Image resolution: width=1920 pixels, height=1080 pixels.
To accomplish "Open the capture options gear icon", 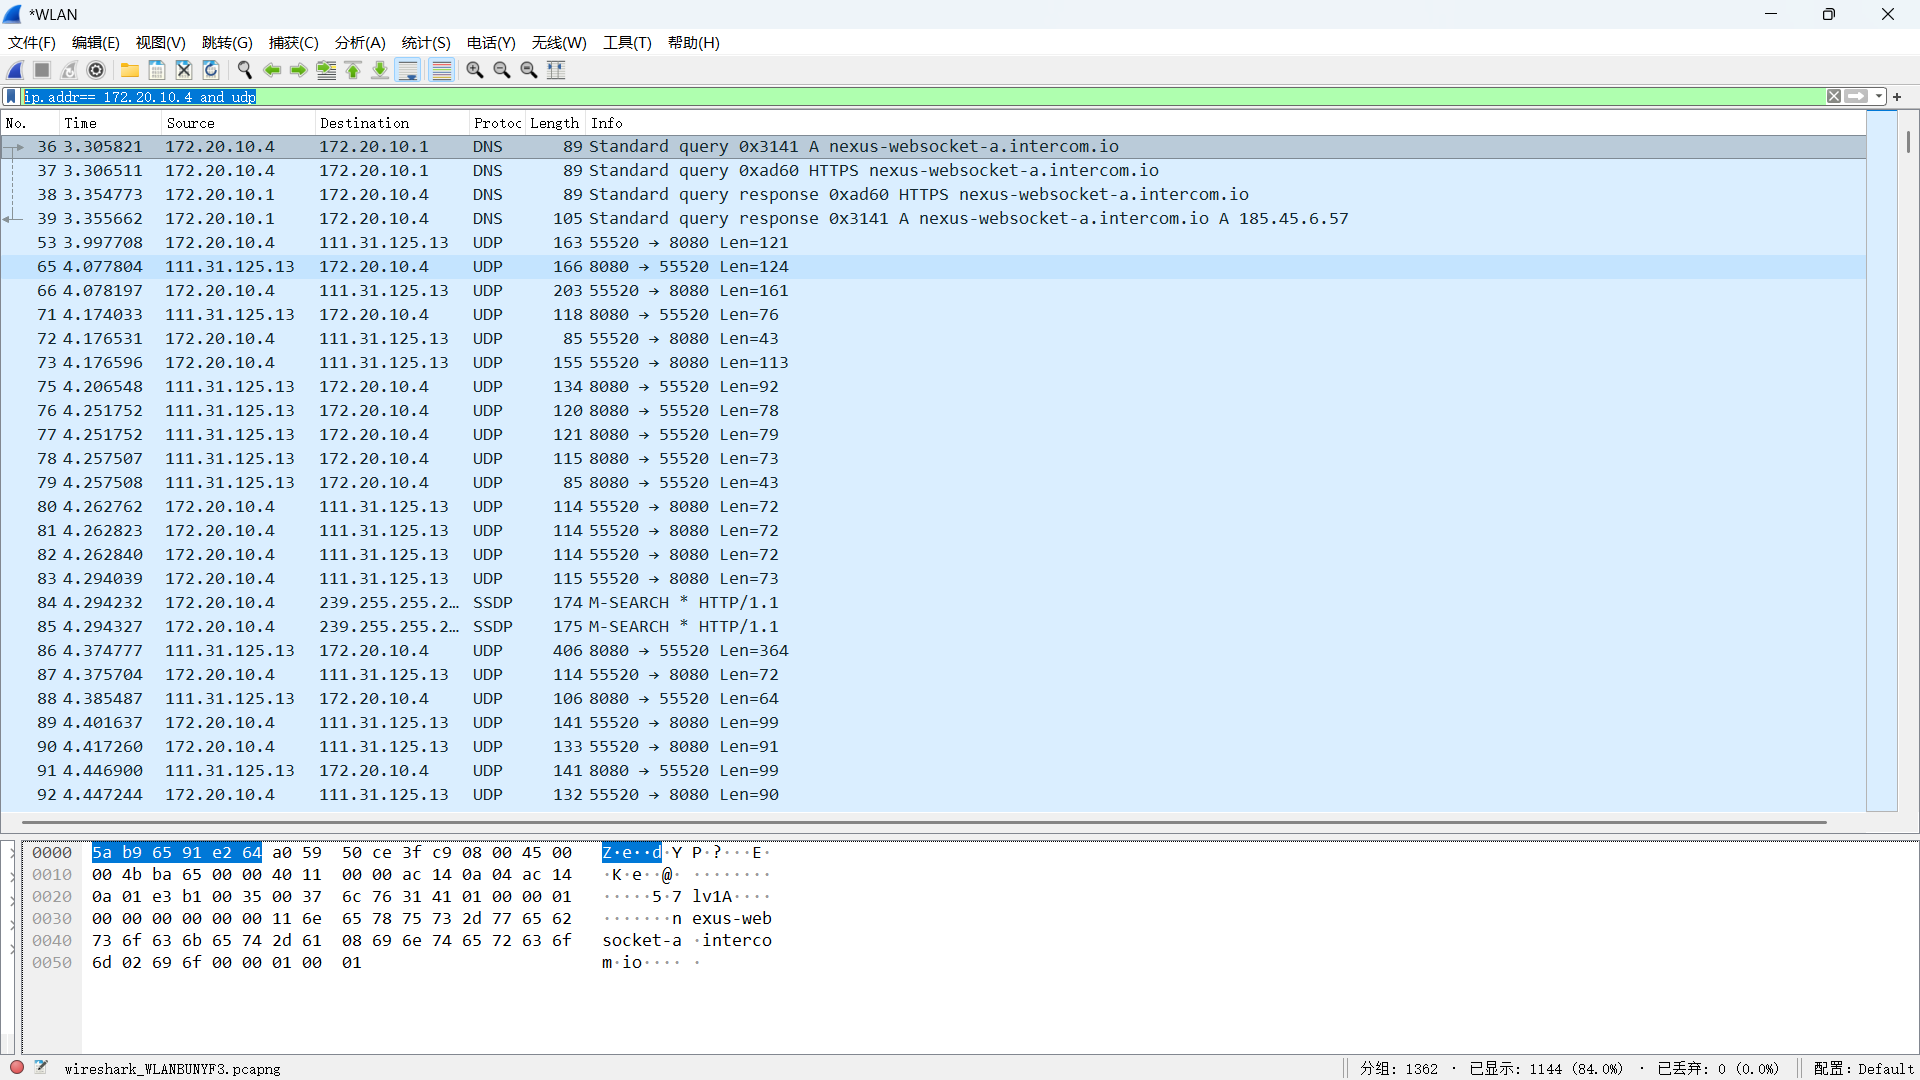I will tap(96, 70).
